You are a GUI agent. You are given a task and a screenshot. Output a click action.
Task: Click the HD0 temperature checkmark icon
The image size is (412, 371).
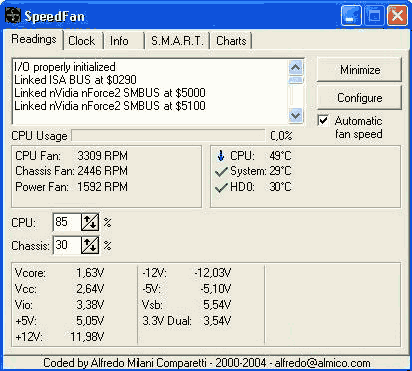(x=221, y=188)
